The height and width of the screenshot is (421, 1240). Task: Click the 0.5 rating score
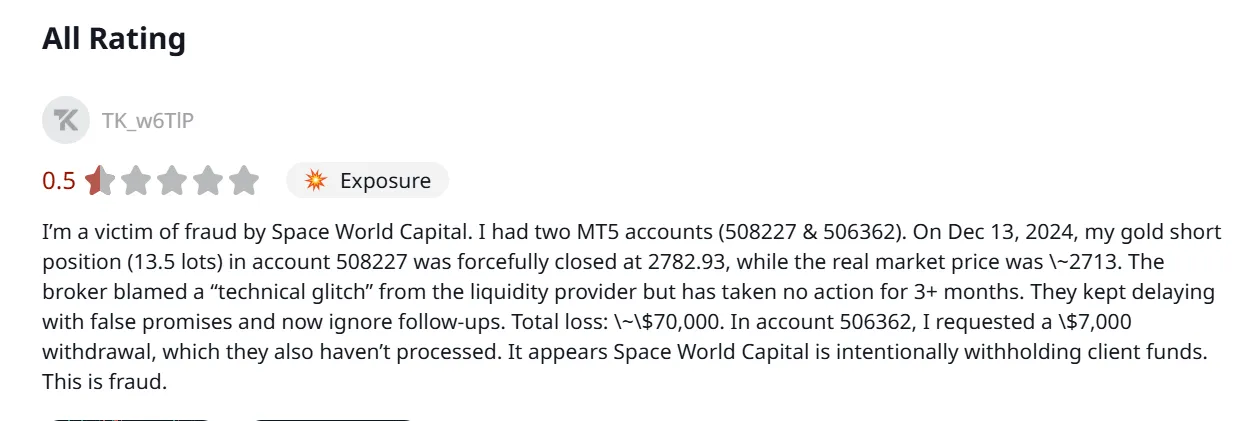coord(59,181)
